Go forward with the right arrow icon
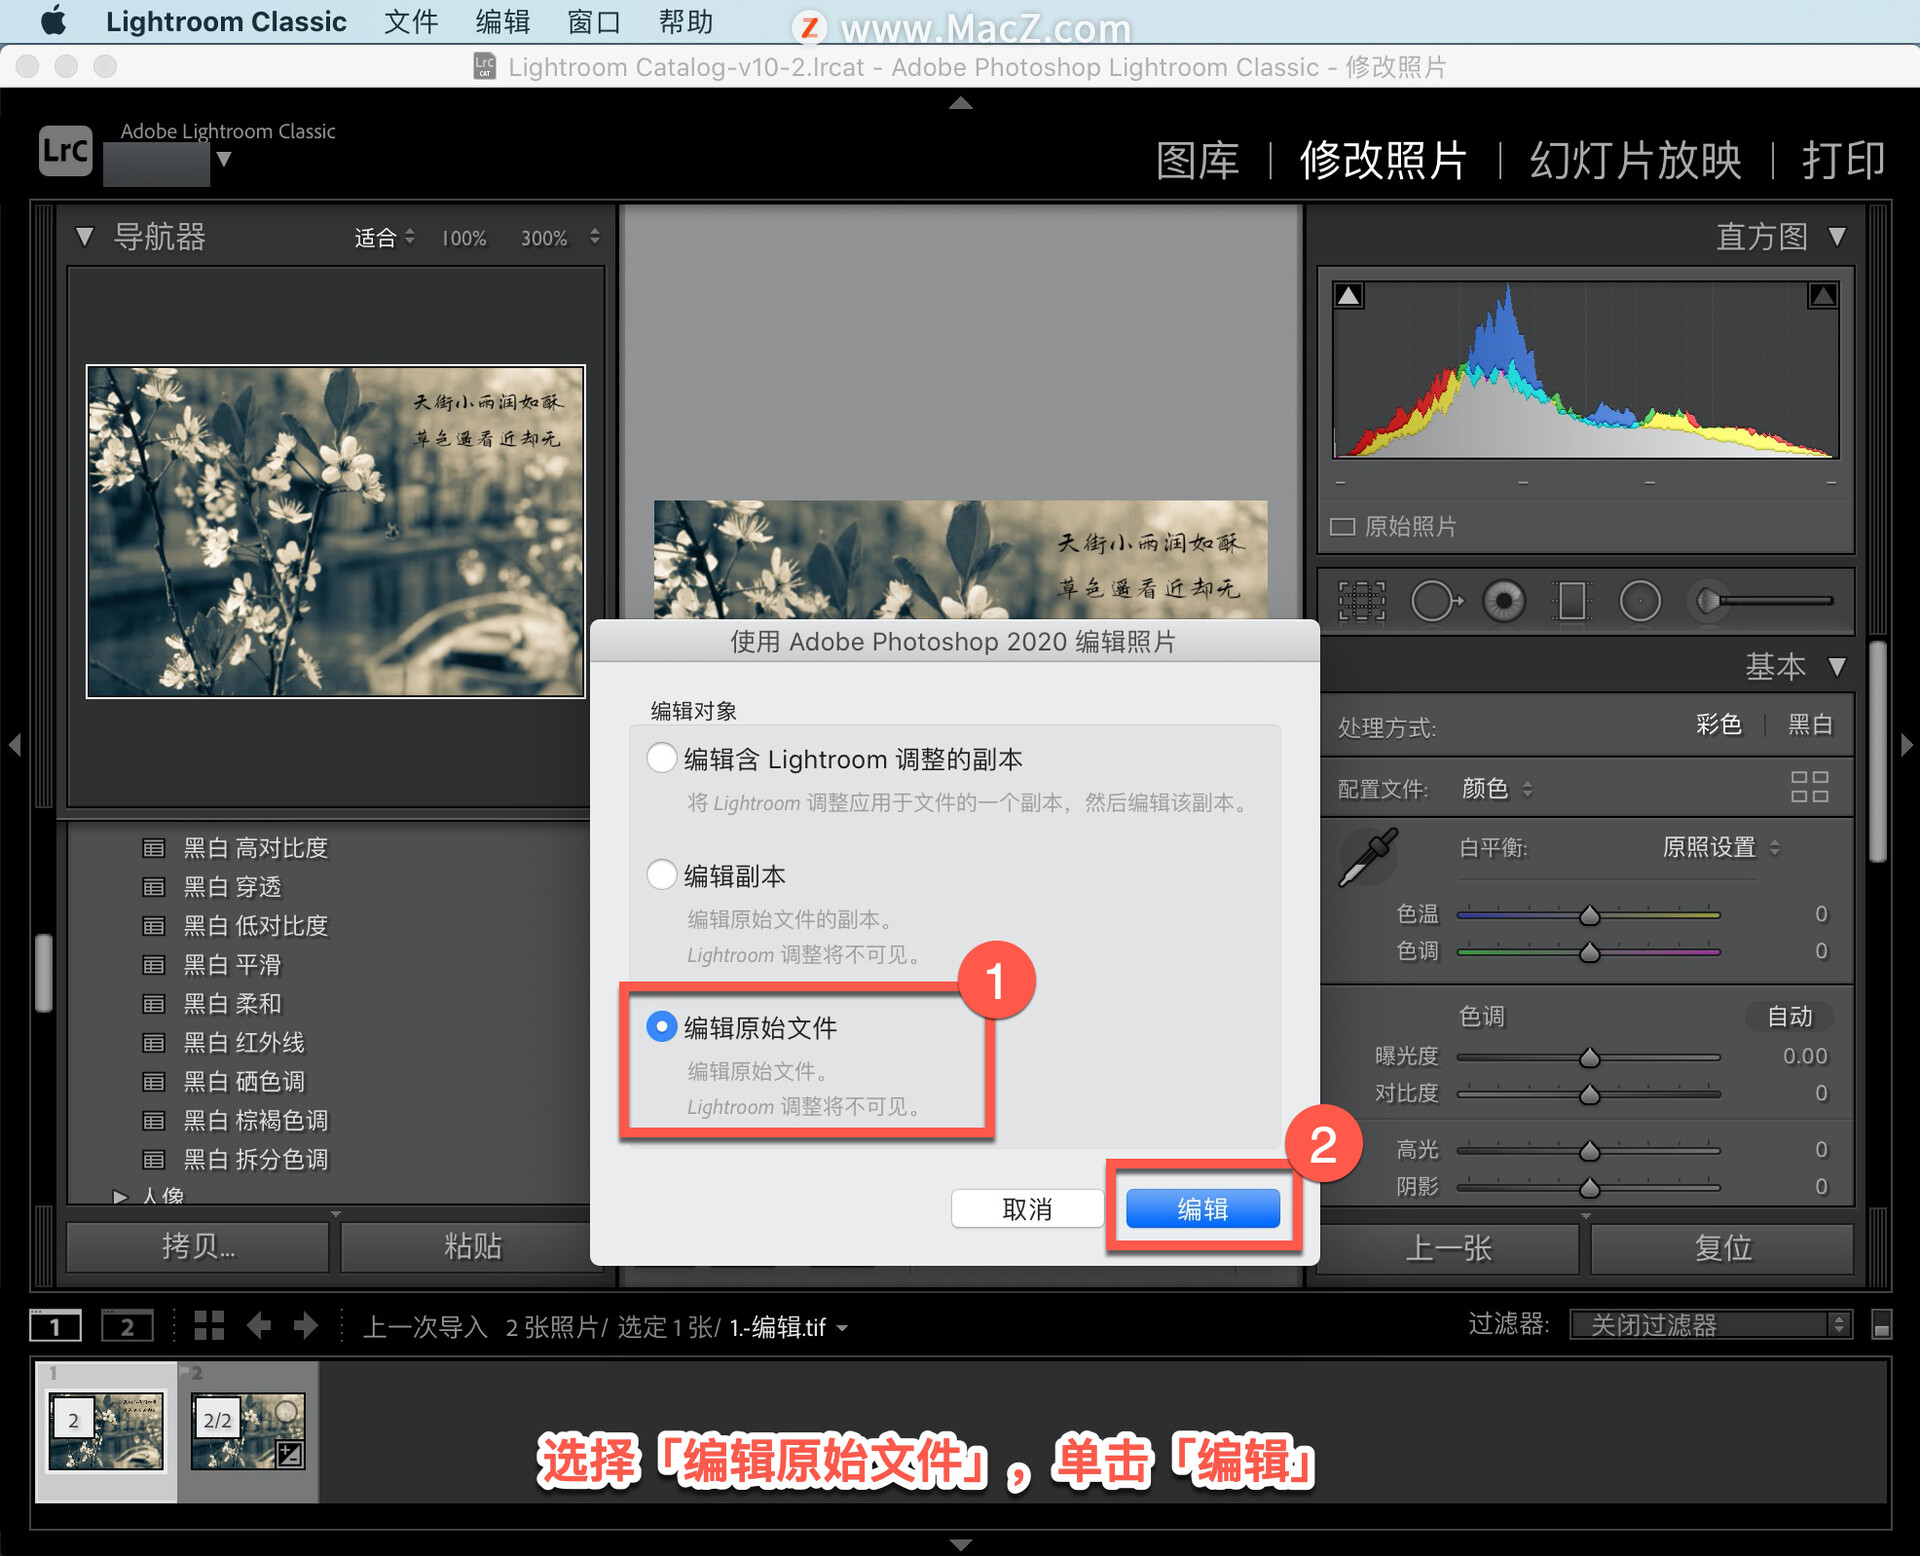The width and height of the screenshot is (1920, 1556). 306,1326
